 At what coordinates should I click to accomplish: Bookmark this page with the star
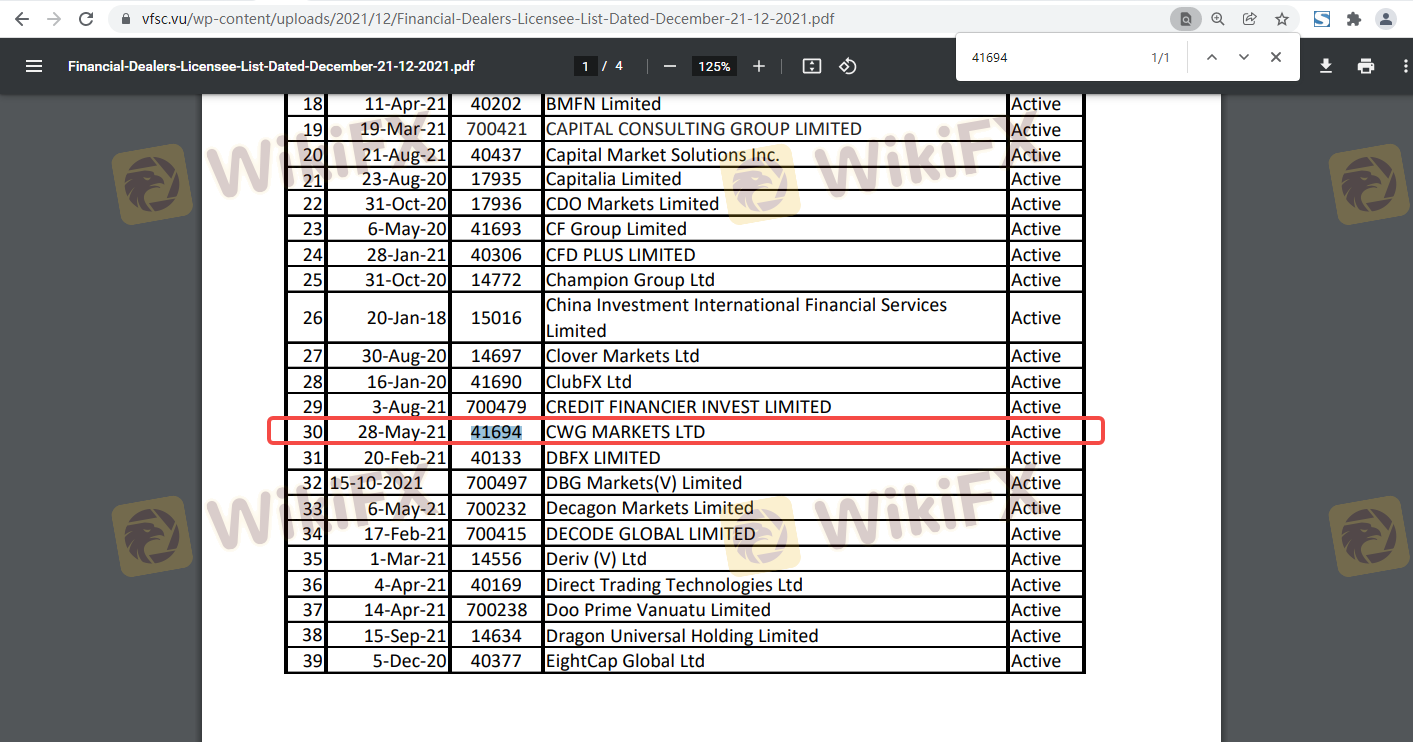point(1282,19)
